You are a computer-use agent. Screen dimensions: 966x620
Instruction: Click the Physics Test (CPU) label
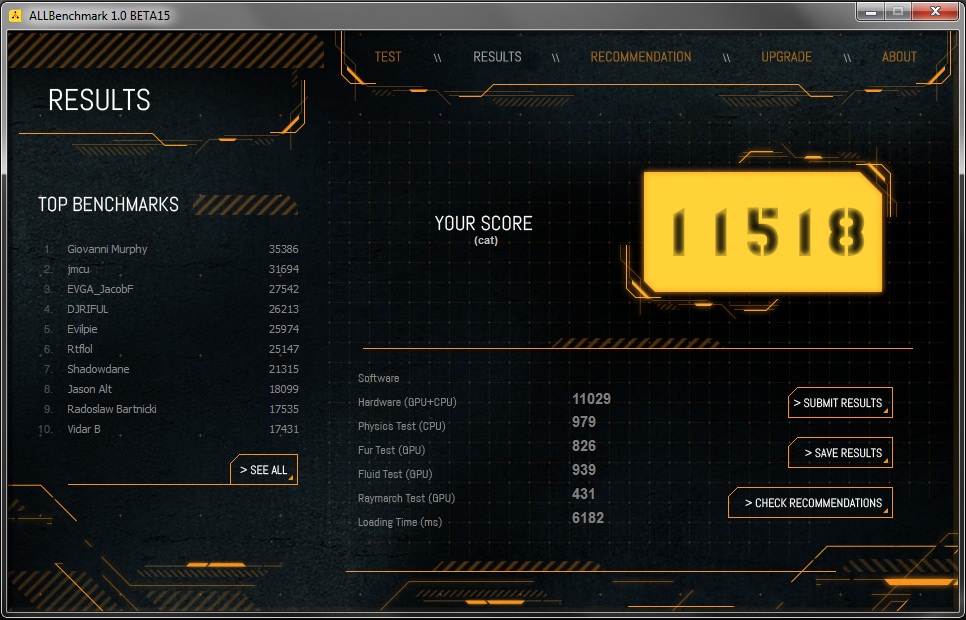tap(402, 426)
